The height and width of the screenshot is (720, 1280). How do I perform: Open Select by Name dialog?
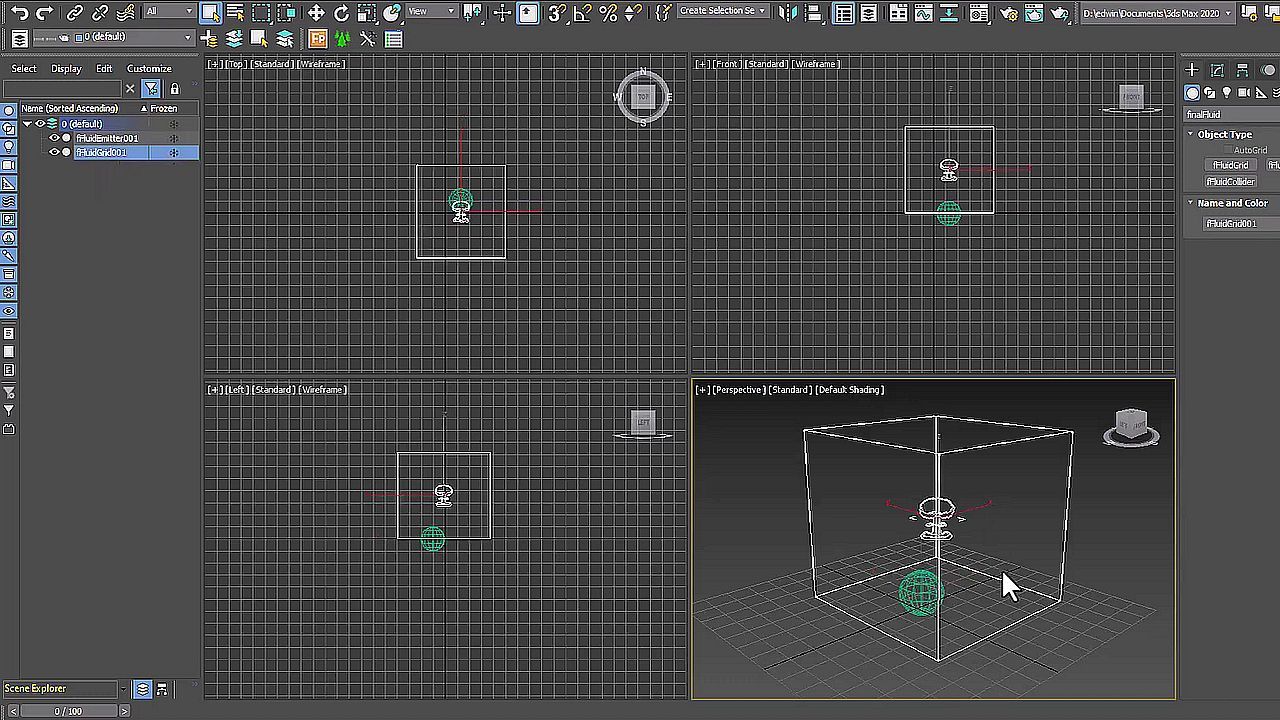[x=233, y=11]
